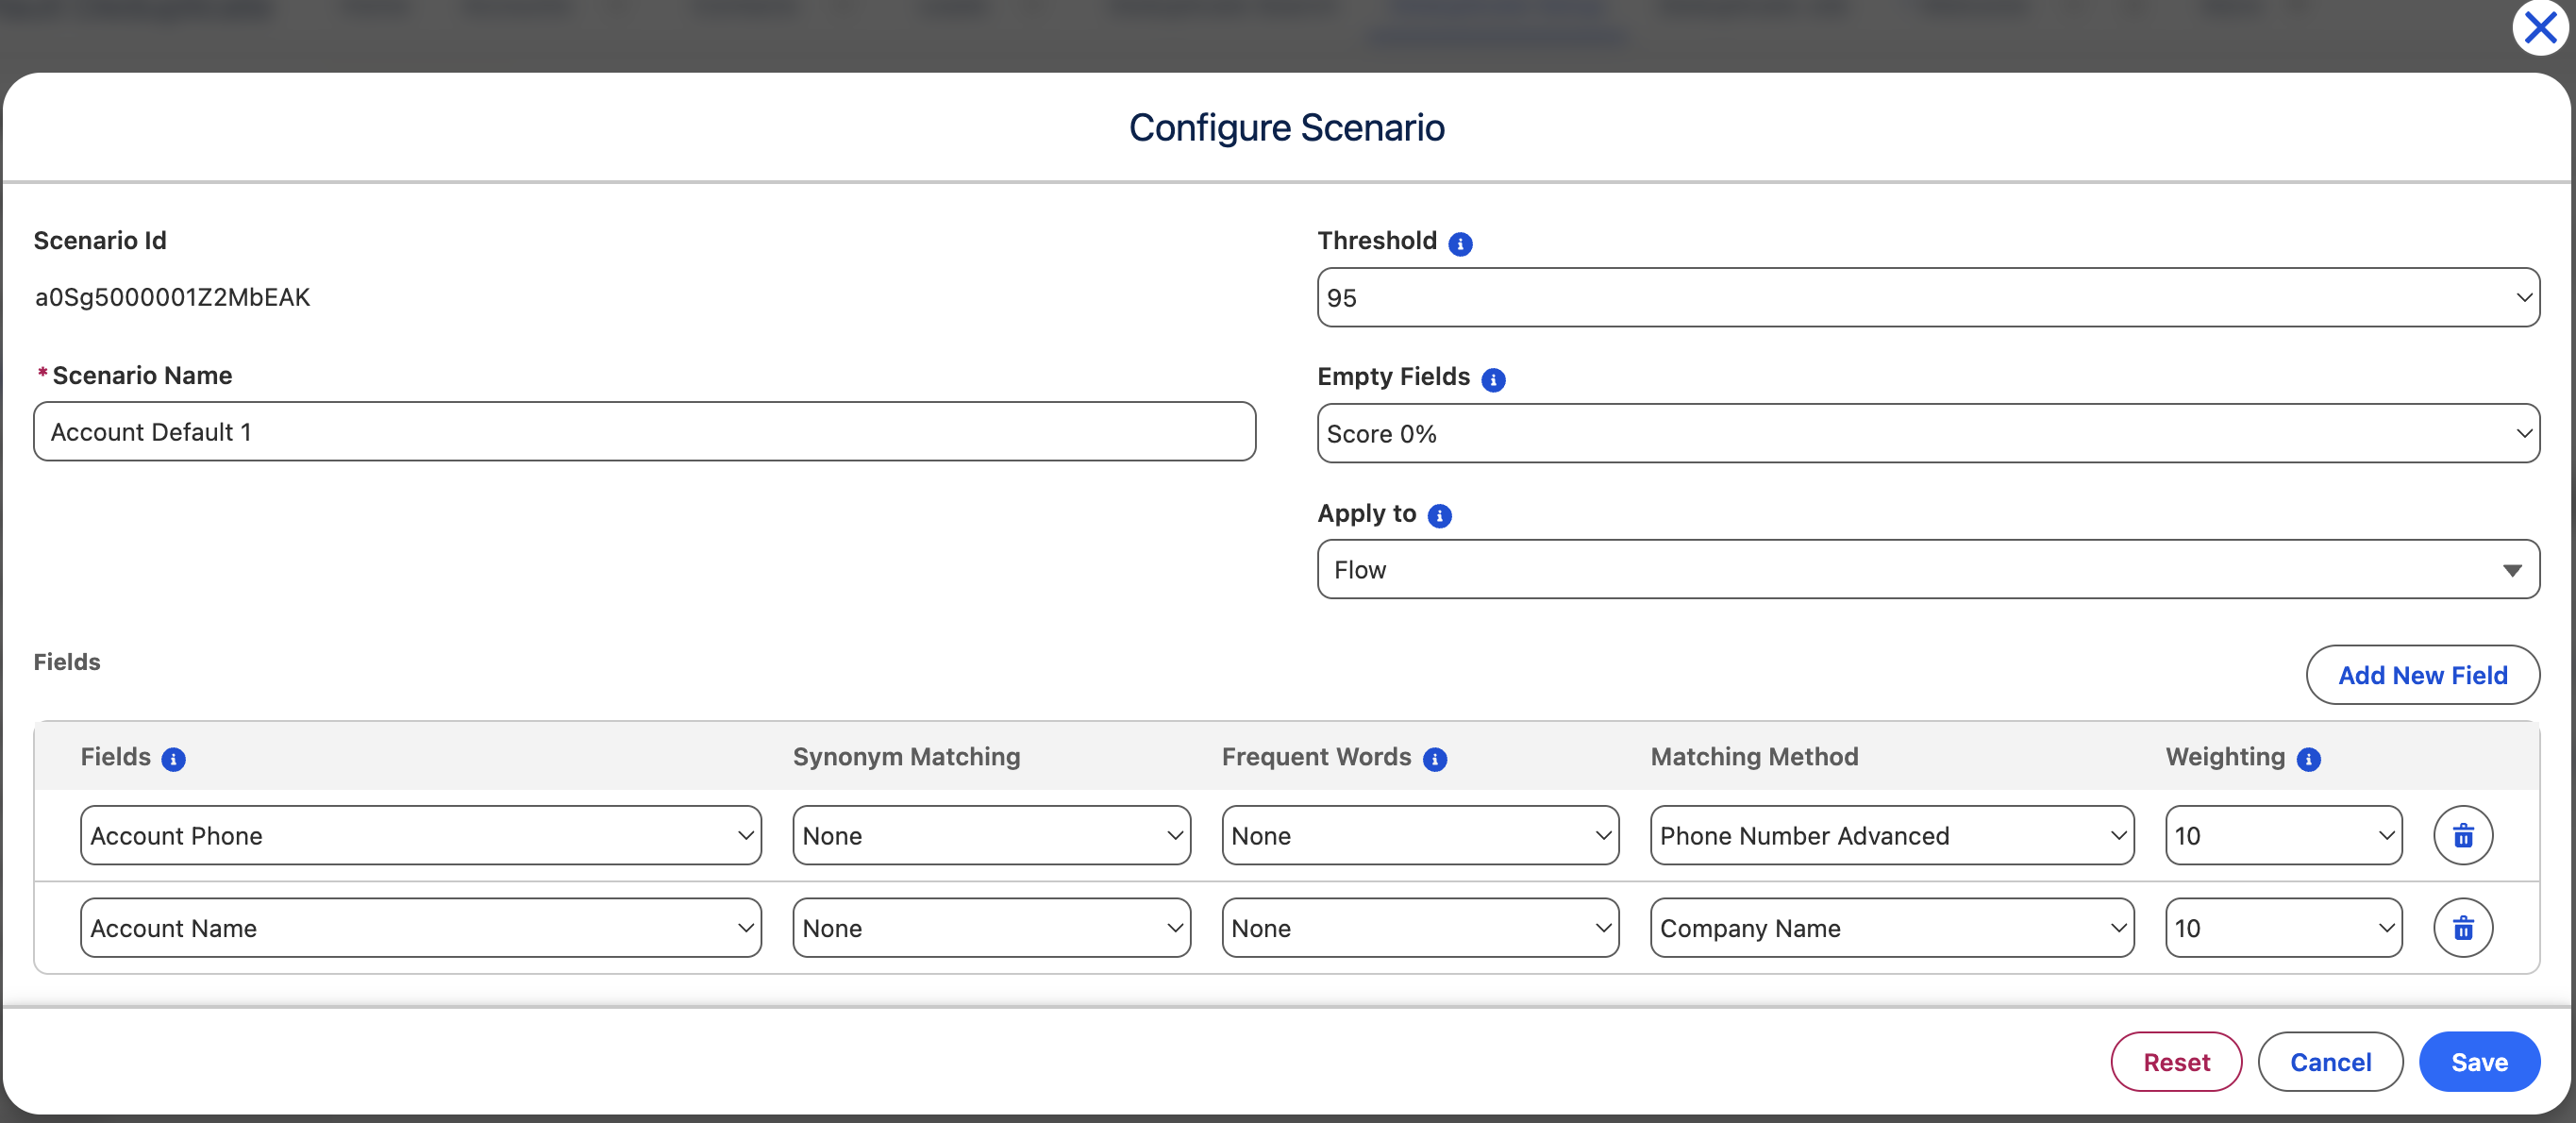Click the Weighting info icon

tap(2308, 760)
